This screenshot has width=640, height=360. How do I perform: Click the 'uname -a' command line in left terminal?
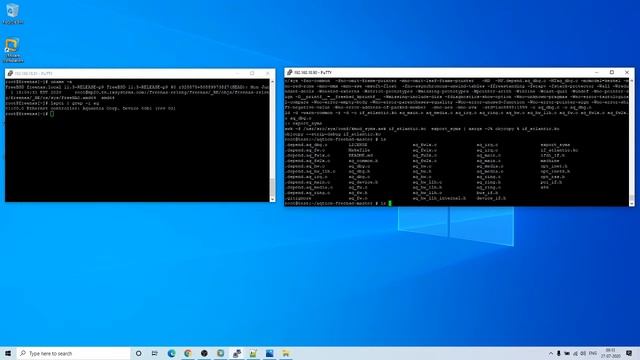coord(39,82)
